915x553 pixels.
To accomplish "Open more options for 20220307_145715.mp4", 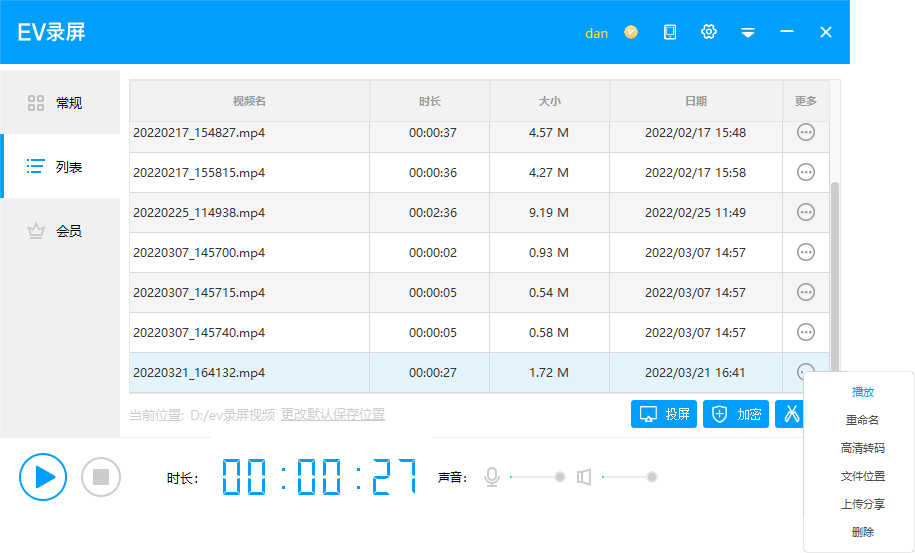I will [x=805, y=292].
